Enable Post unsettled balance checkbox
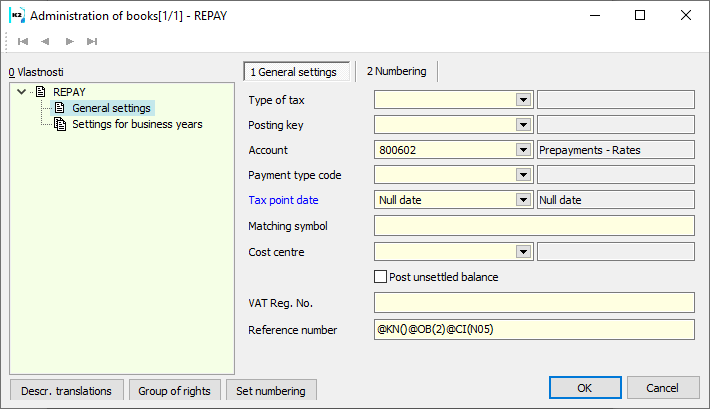Viewport: 710px width, 409px height. click(x=380, y=277)
